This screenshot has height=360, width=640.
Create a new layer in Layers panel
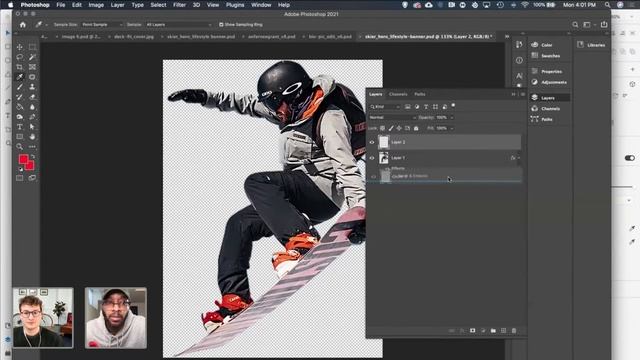point(503,331)
